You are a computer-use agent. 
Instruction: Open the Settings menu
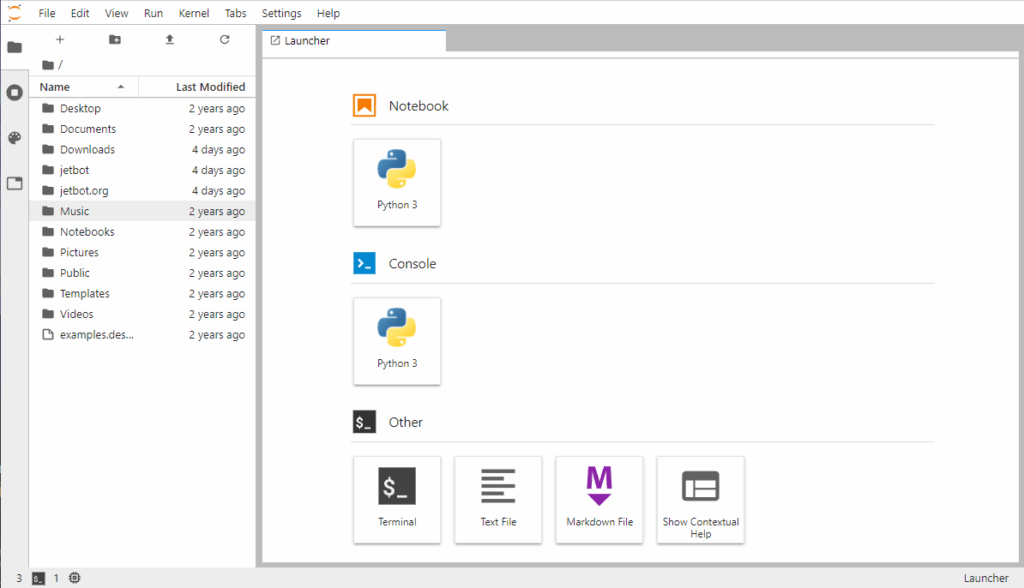[x=281, y=14]
